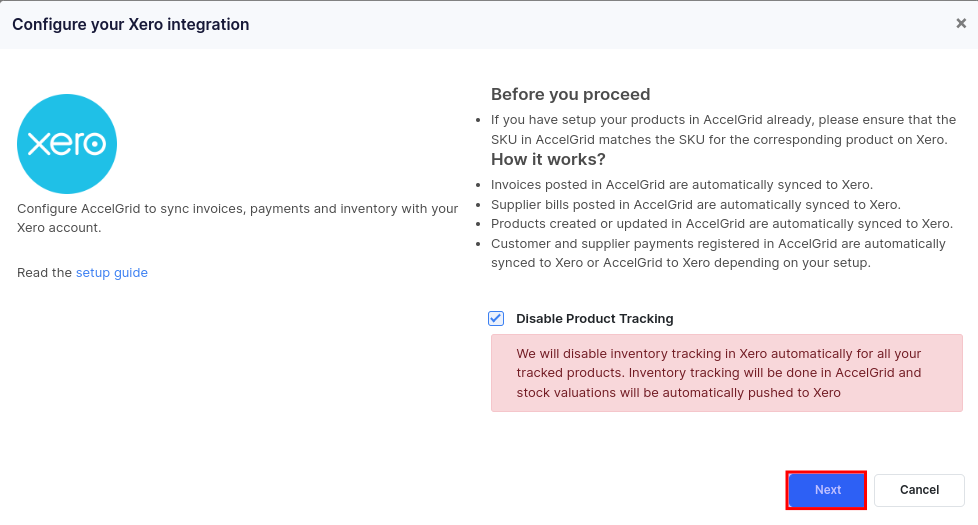Click the 'Configure your Xero integration' title
The width and height of the screenshot is (978, 525).
point(131,24)
